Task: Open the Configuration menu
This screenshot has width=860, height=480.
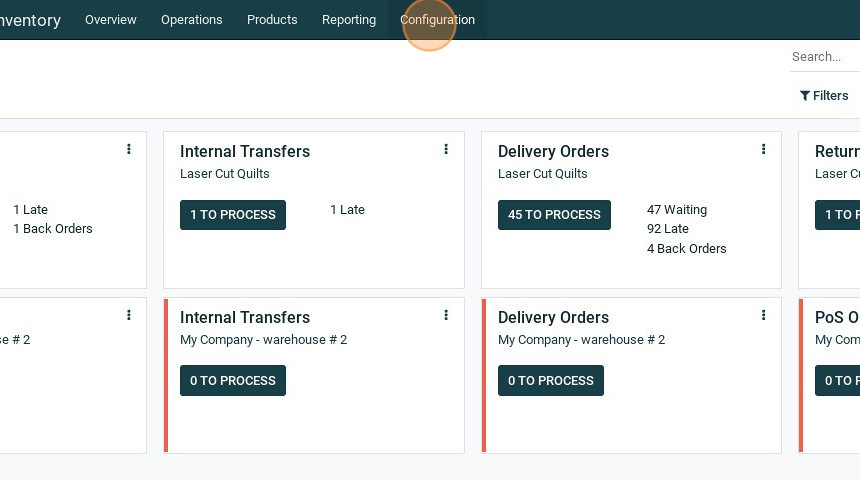Action: (437, 20)
